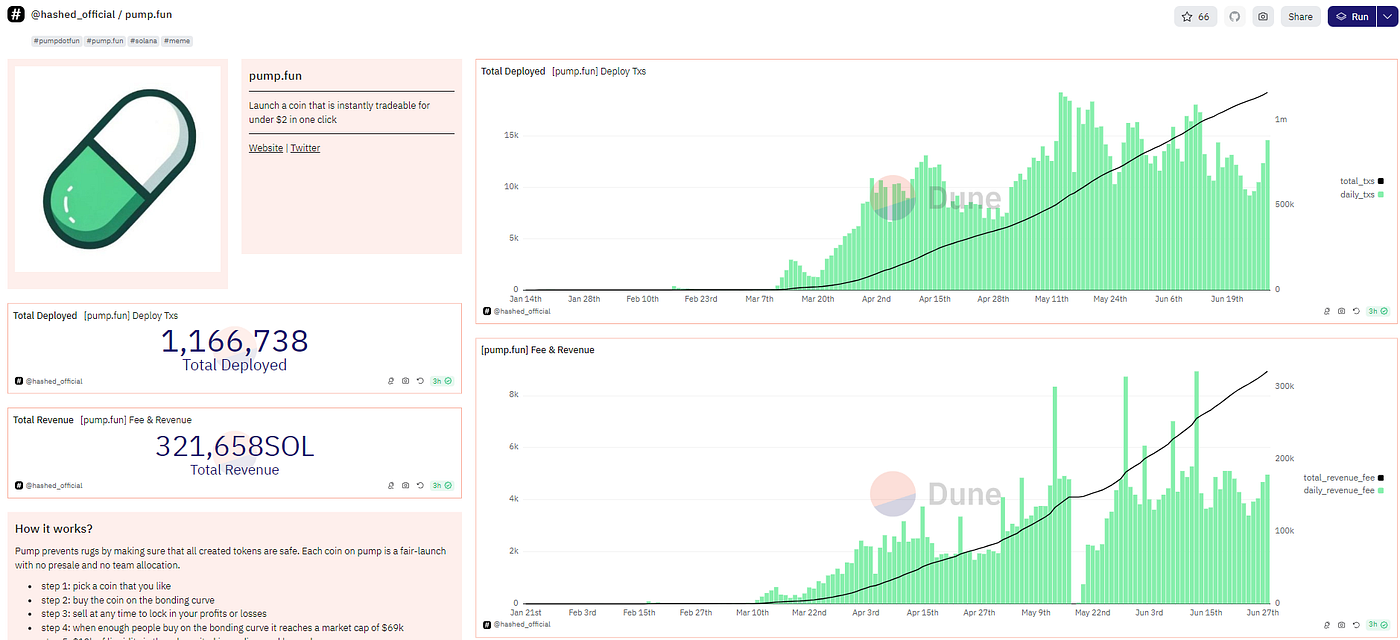
Task: Click the camera icon in Fee & Revenue chart
Action: (1341, 624)
